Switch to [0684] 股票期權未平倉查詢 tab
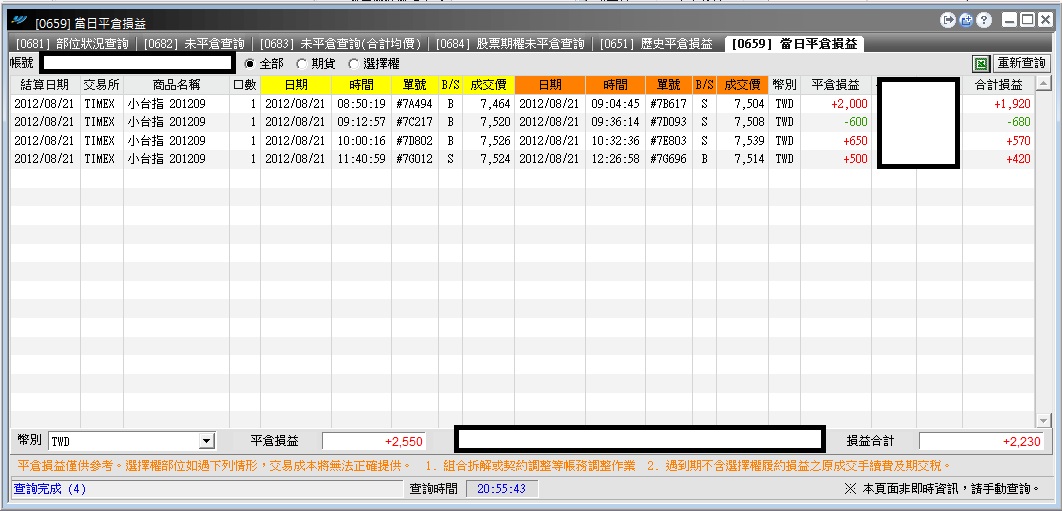 pos(509,44)
